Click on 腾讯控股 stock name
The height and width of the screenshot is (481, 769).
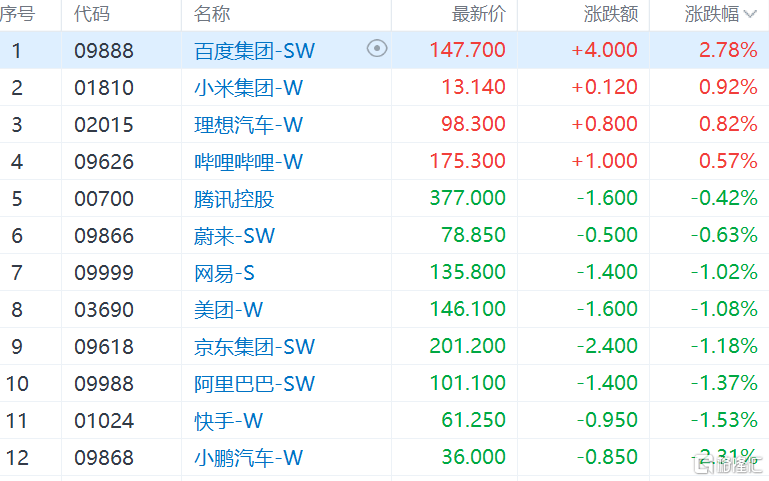pos(234,198)
